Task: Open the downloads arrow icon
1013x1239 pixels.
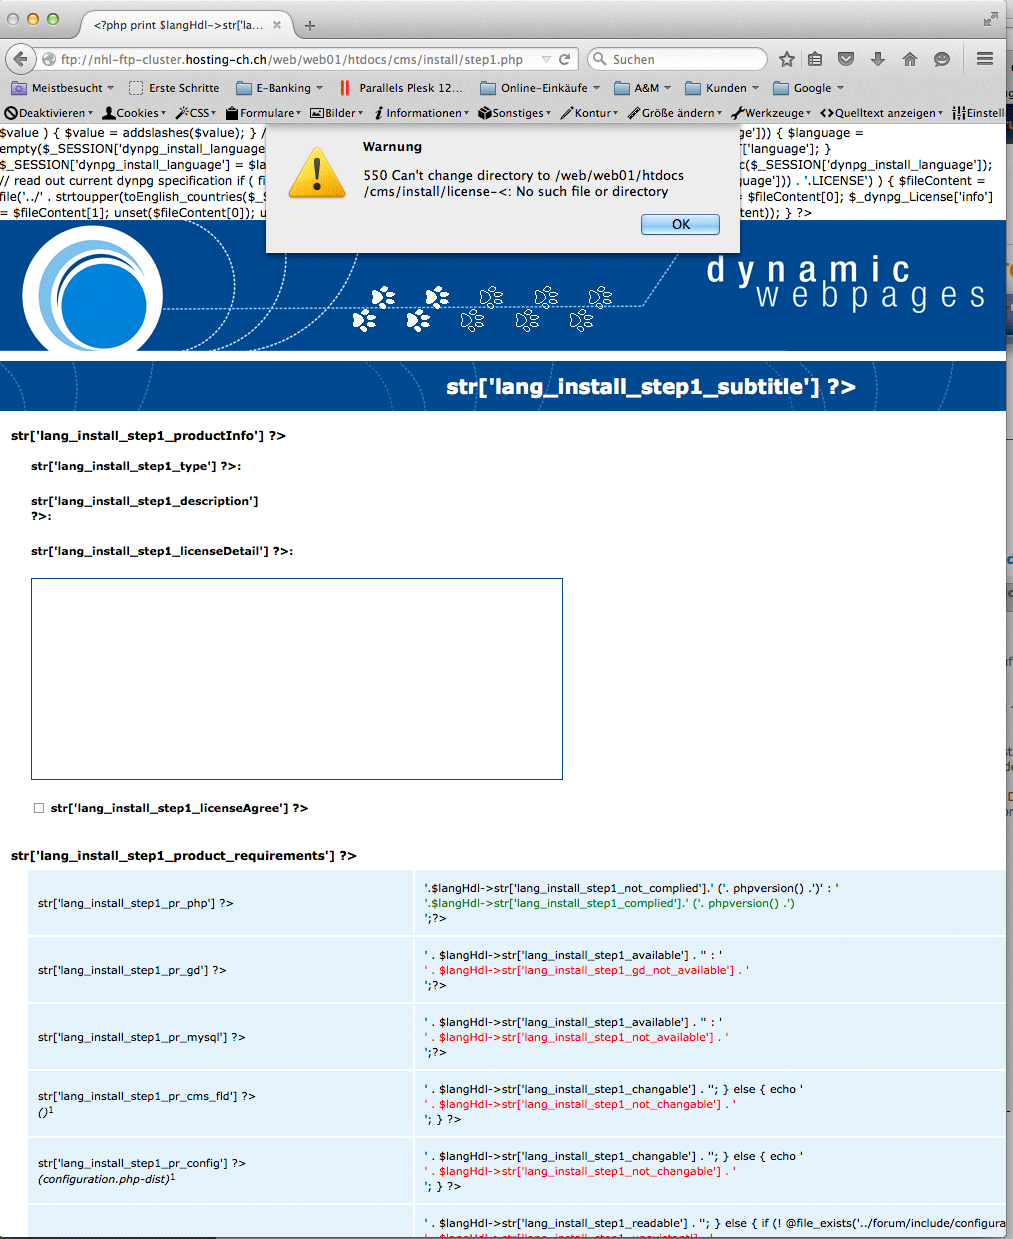Action: [878, 59]
